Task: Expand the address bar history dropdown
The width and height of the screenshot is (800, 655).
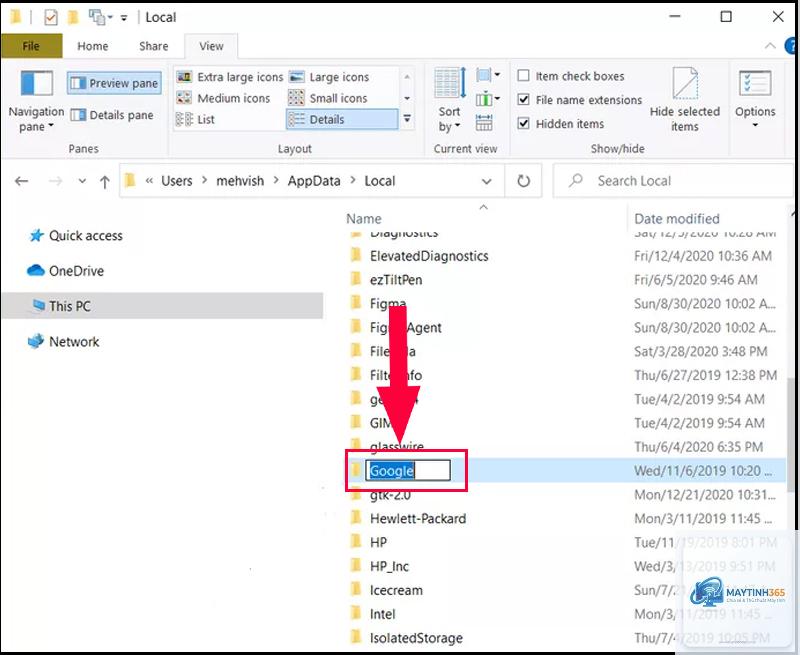Action: coord(486,181)
